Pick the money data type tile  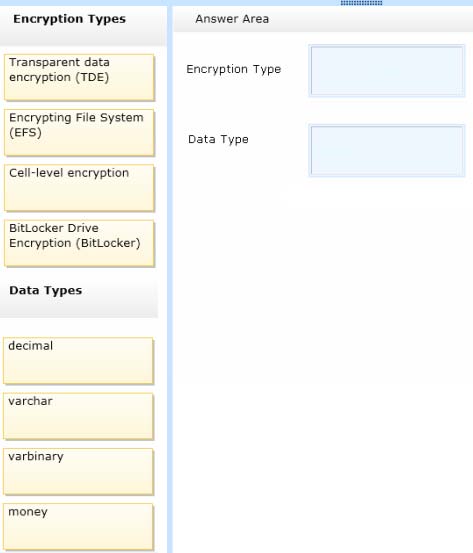tap(78, 527)
